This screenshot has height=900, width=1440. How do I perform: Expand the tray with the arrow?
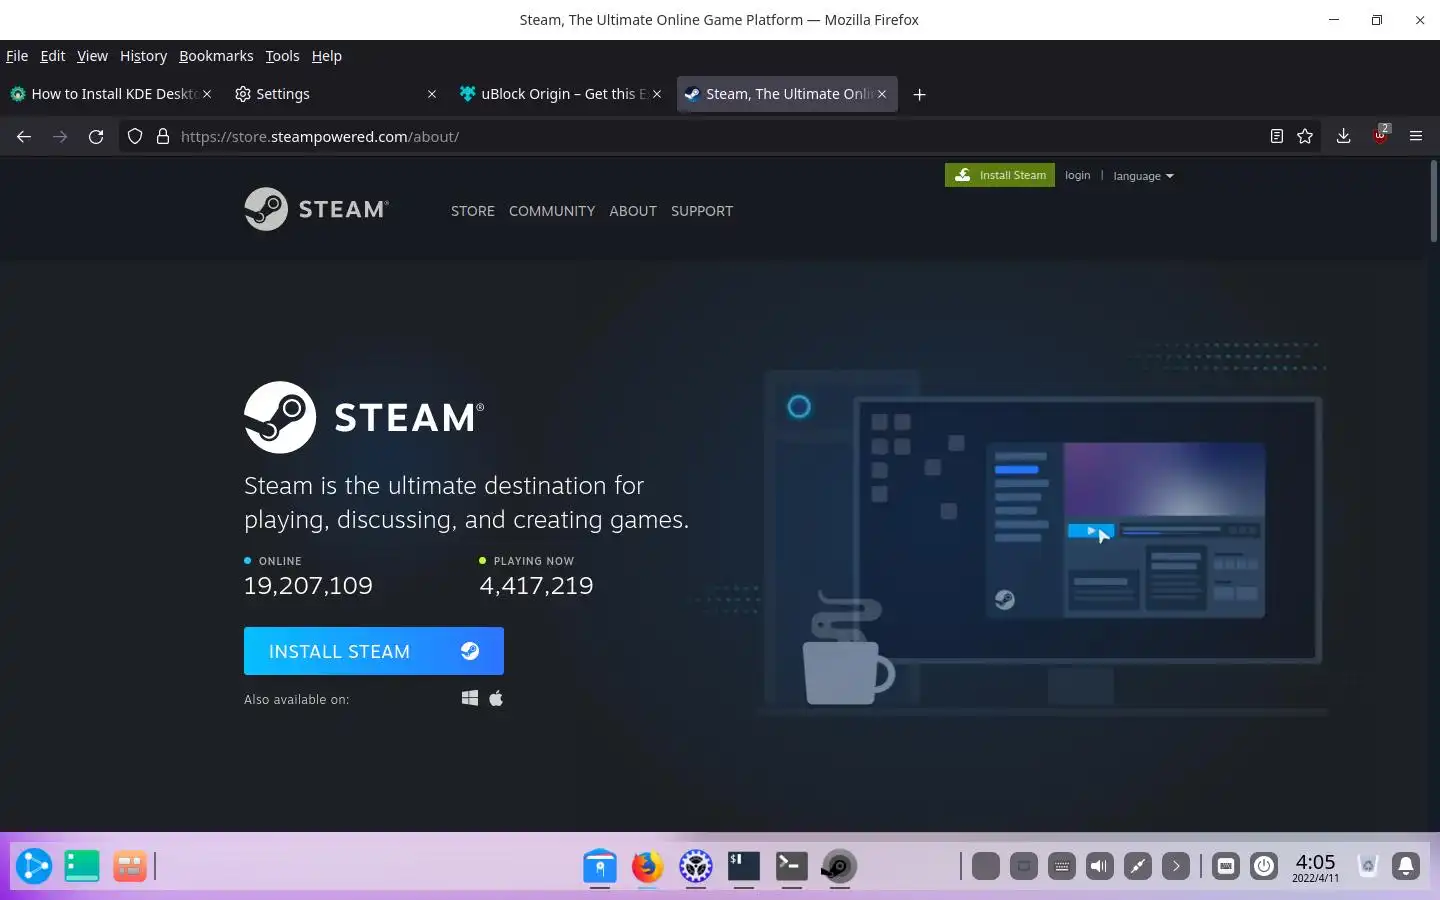point(1175,866)
